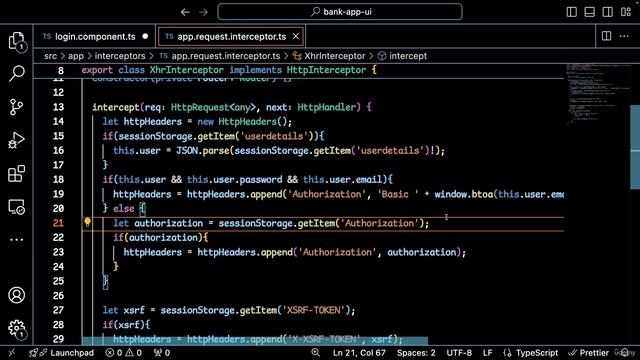
Task: Click if(xsrf){ on line 28
Action: 127,325
